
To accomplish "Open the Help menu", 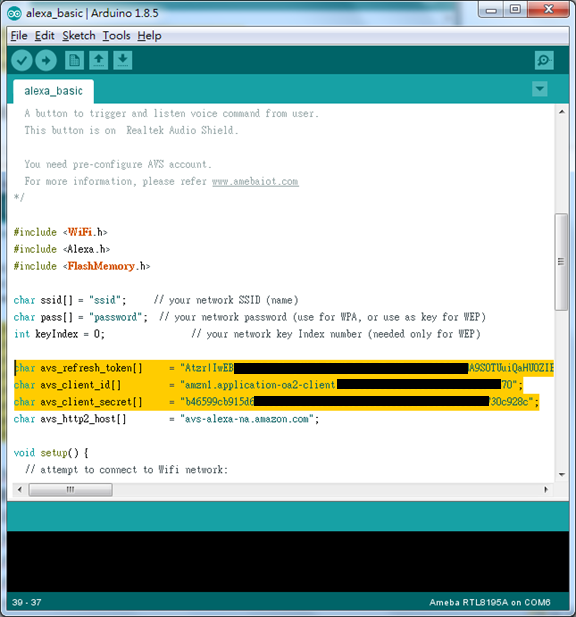I will [149, 36].
